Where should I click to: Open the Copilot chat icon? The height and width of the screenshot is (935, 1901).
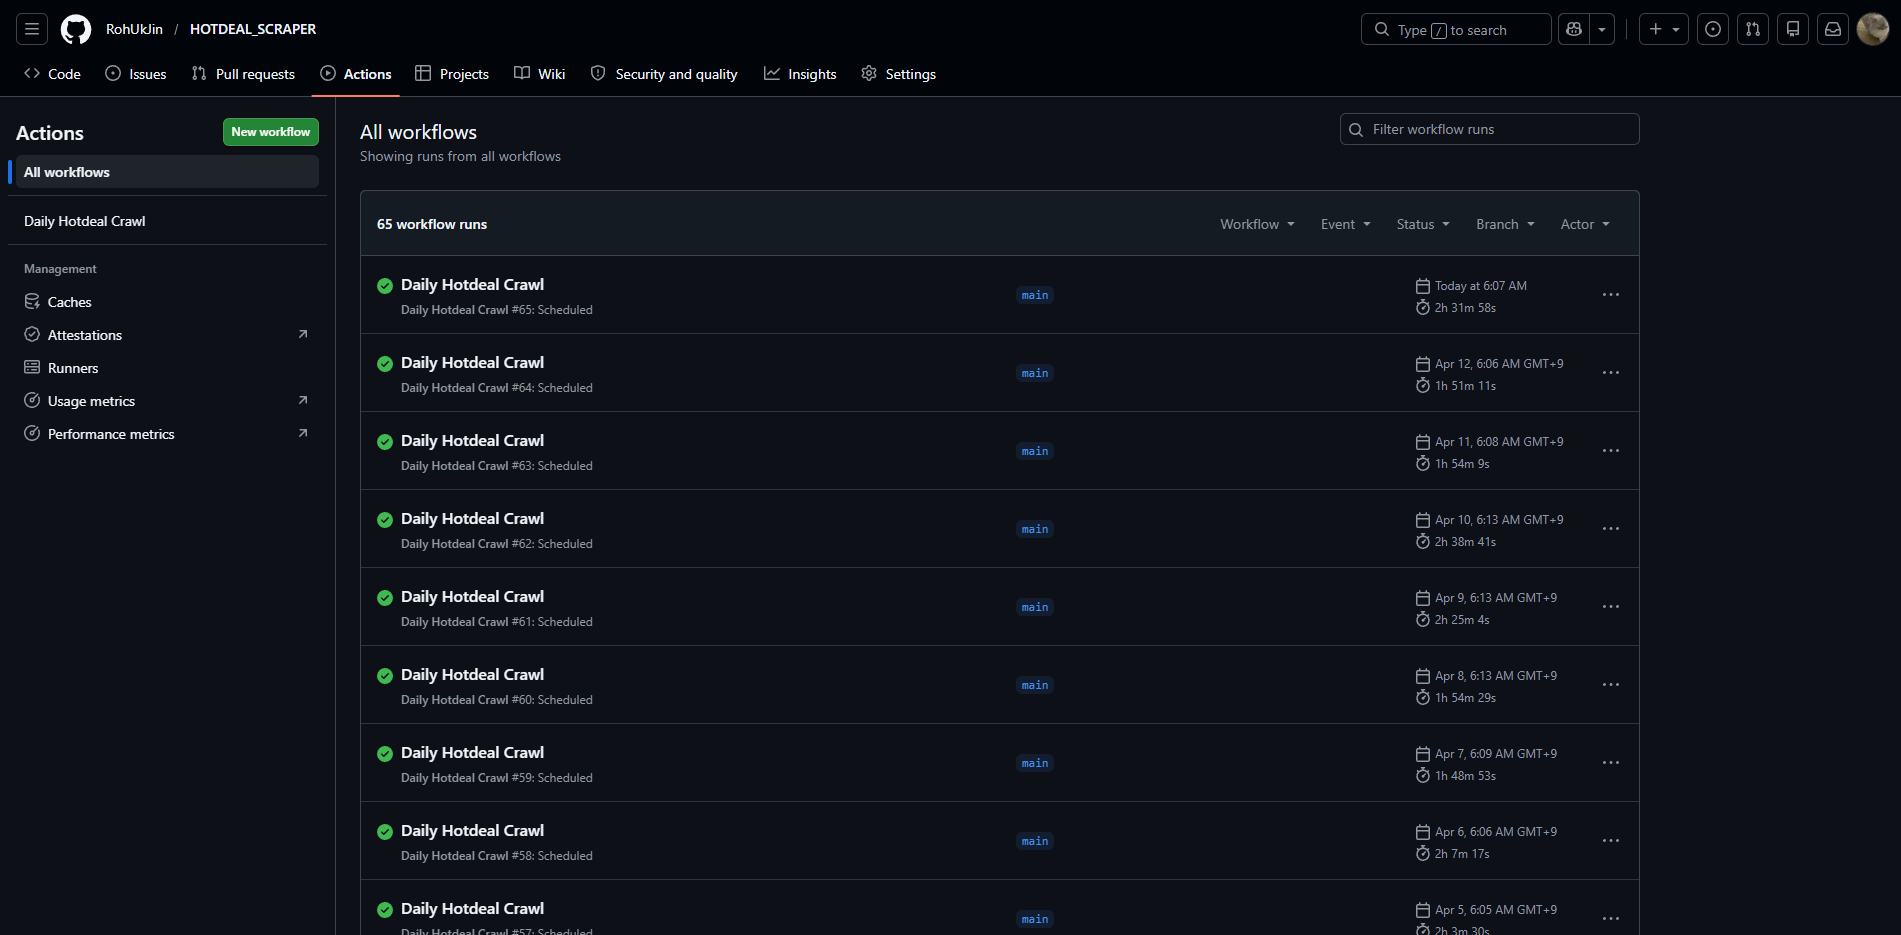click(x=1574, y=29)
